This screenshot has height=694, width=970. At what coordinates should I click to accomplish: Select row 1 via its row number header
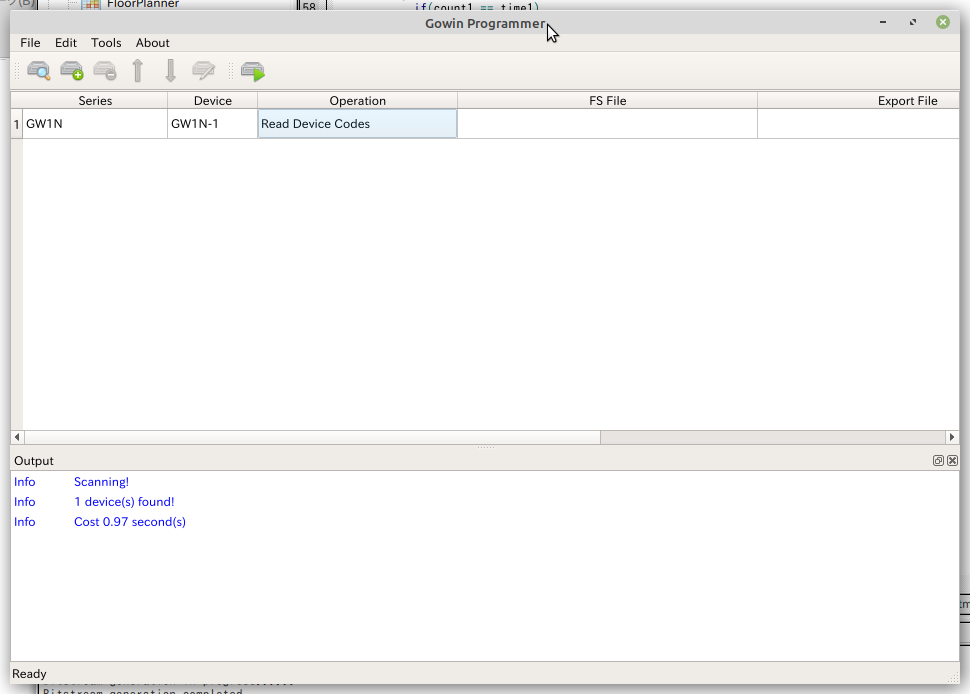[x=17, y=124]
